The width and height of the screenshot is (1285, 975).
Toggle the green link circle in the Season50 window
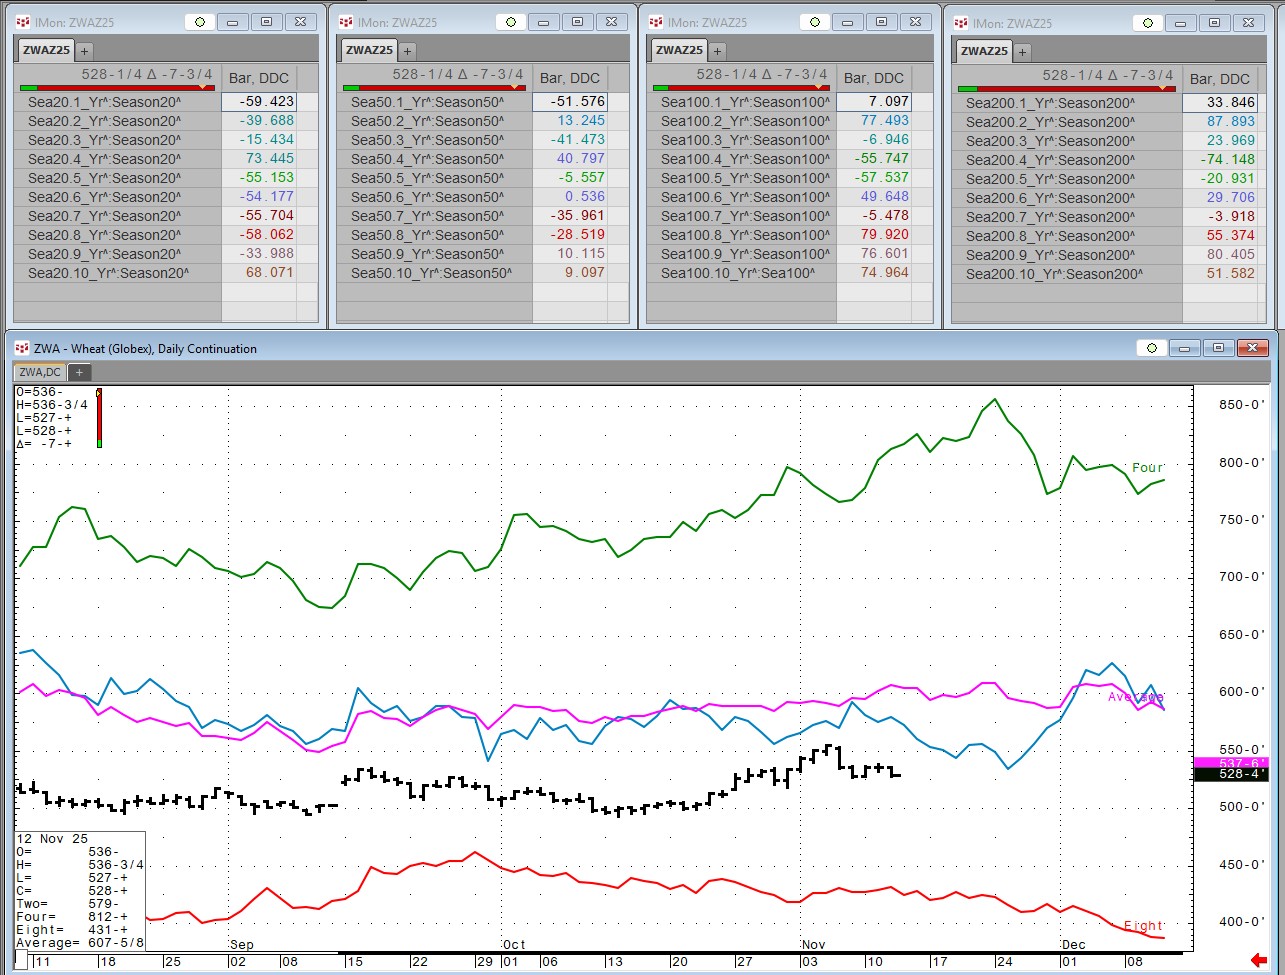(514, 22)
